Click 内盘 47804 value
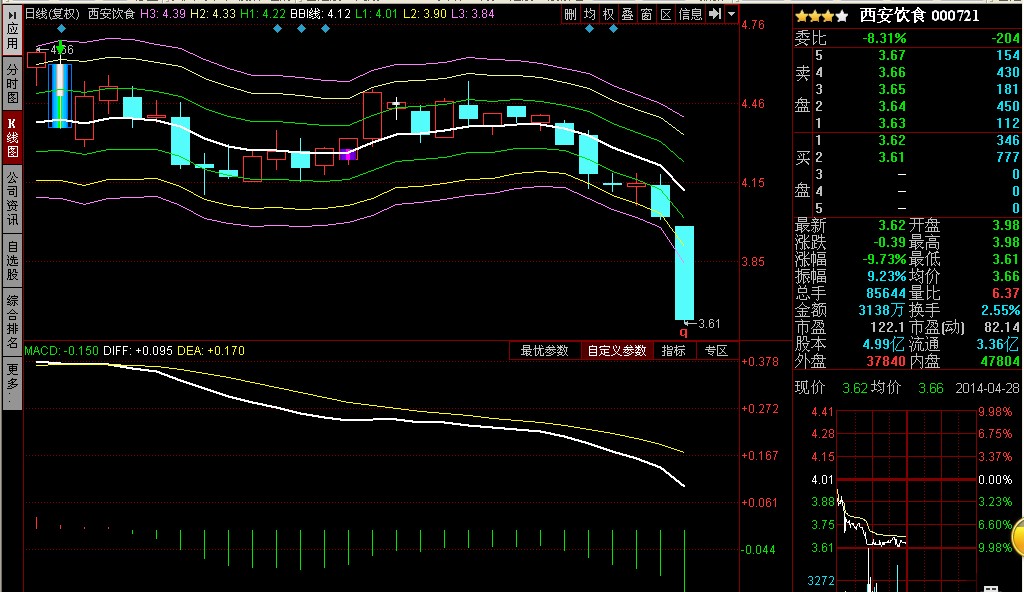This screenshot has height=592, width=1024. 1000,361
